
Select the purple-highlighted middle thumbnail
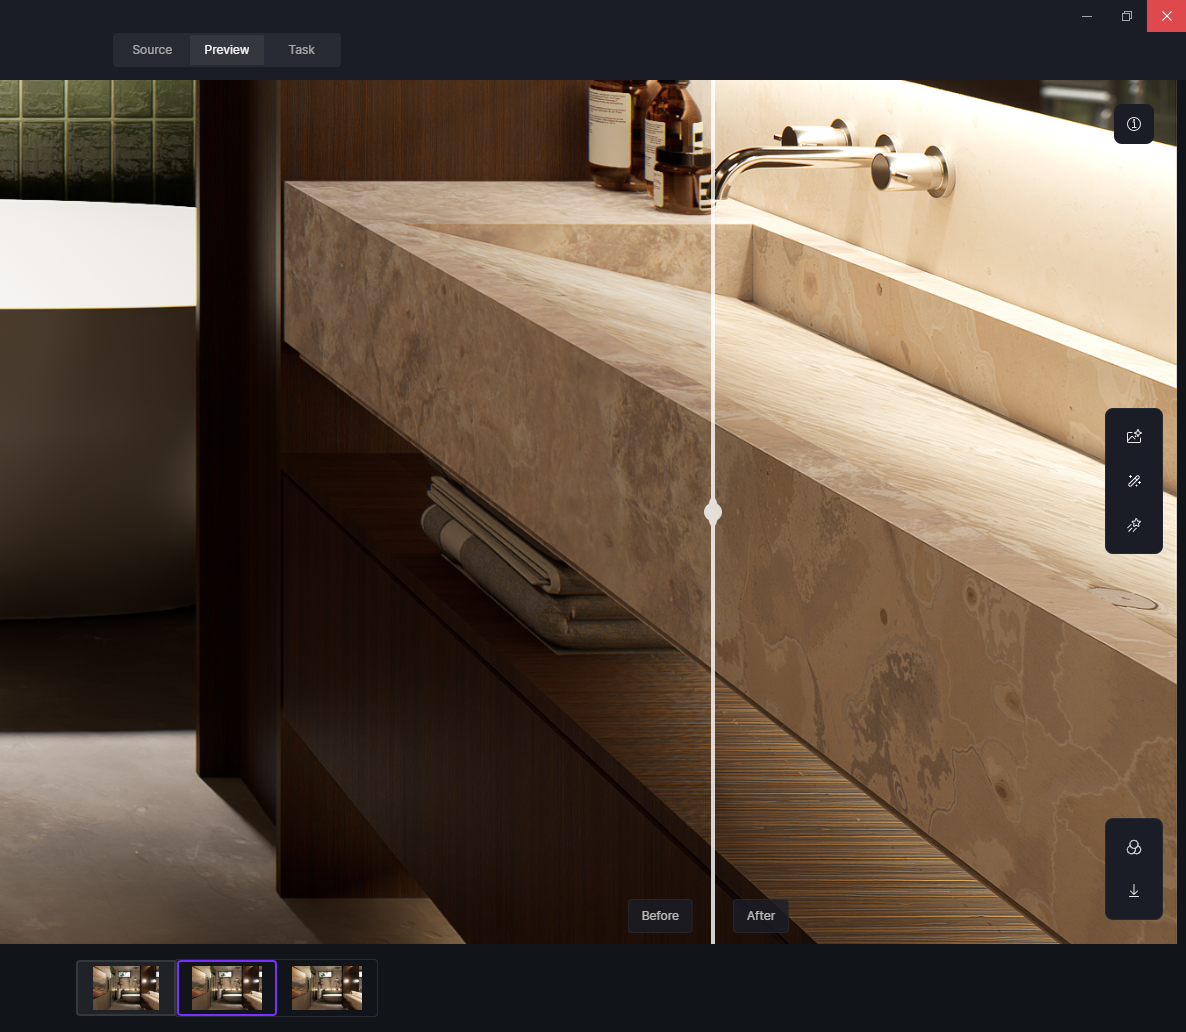point(227,988)
